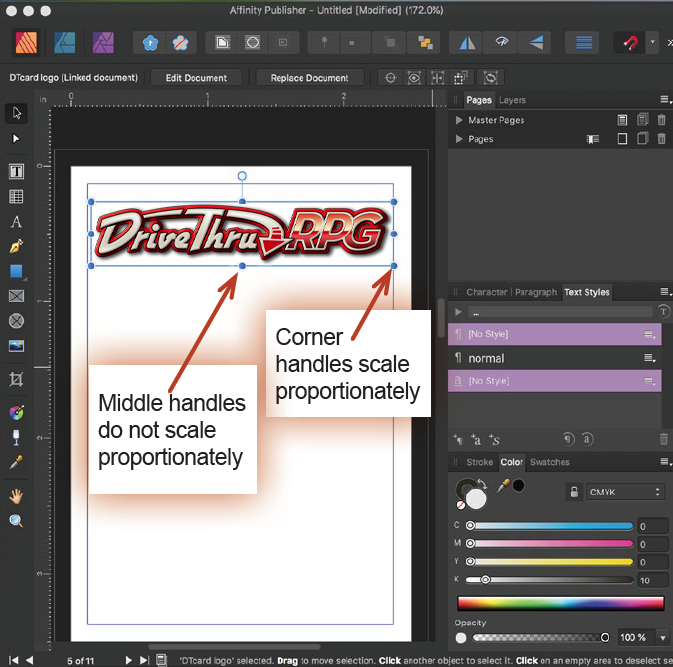Switch to the Photo persona icon

[102, 43]
